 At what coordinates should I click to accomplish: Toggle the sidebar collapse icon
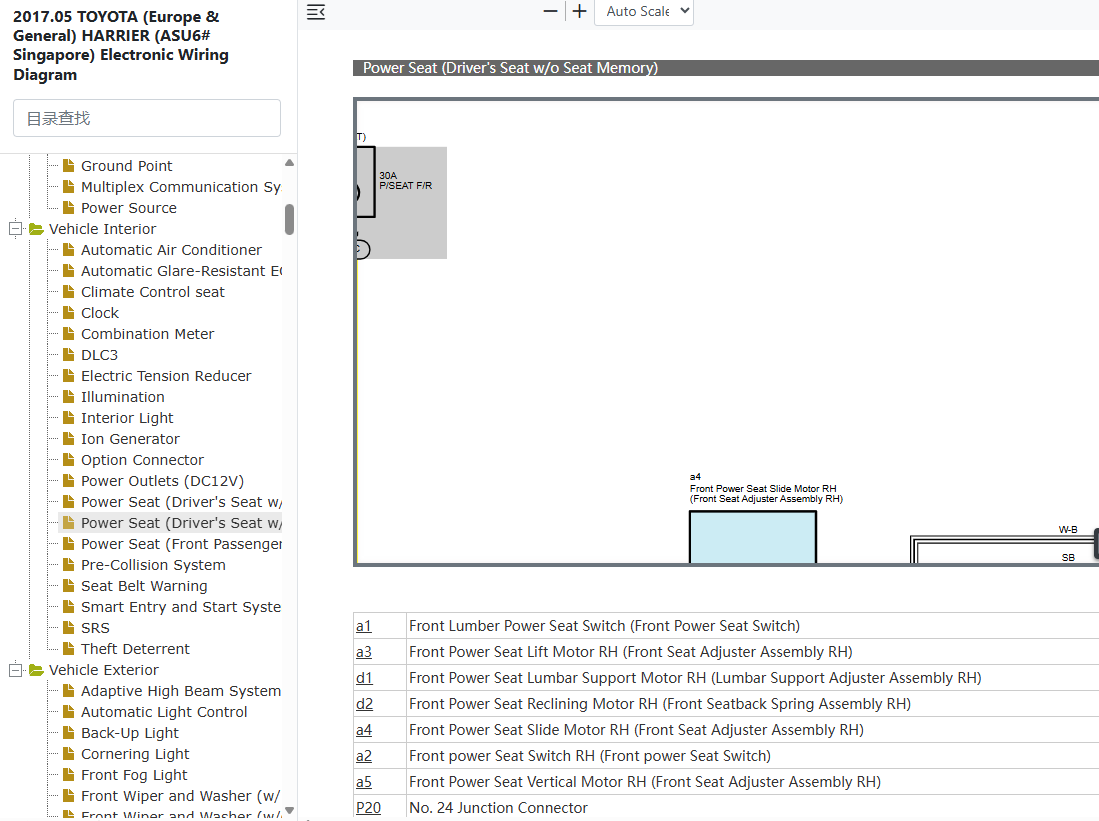[316, 12]
